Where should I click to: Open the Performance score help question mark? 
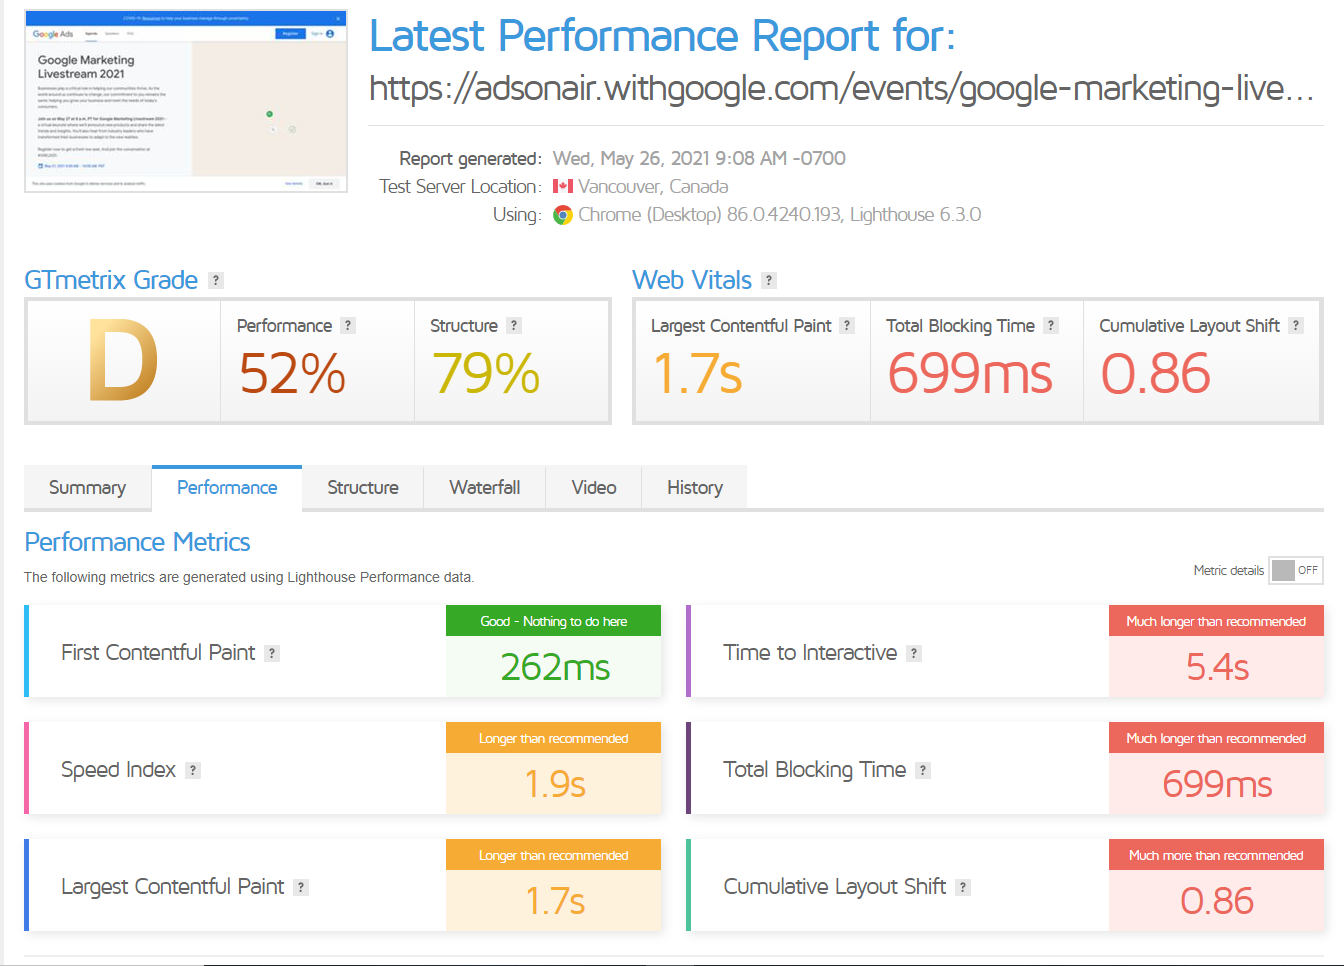[x=348, y=326]
